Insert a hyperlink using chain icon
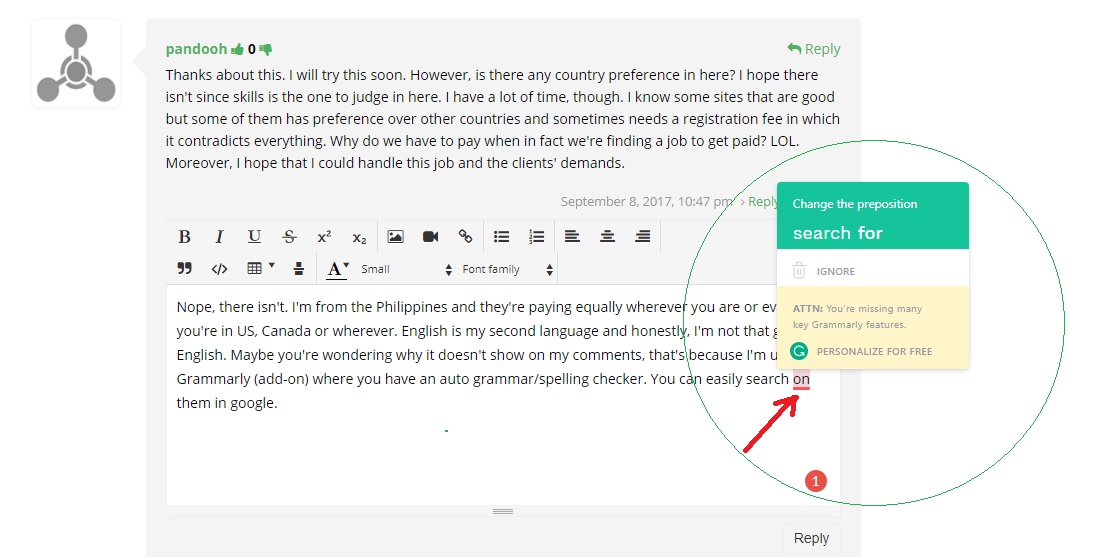 [x=465, y=237]
